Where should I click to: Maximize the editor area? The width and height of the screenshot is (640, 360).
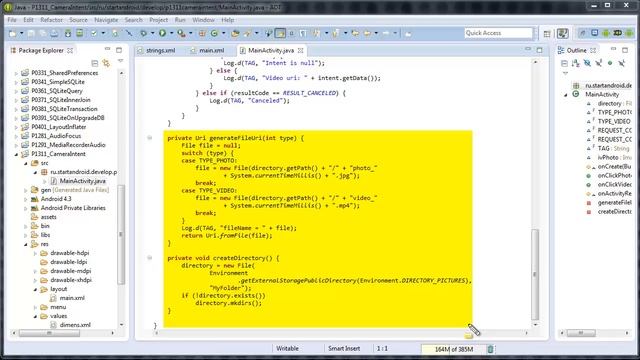540,50
